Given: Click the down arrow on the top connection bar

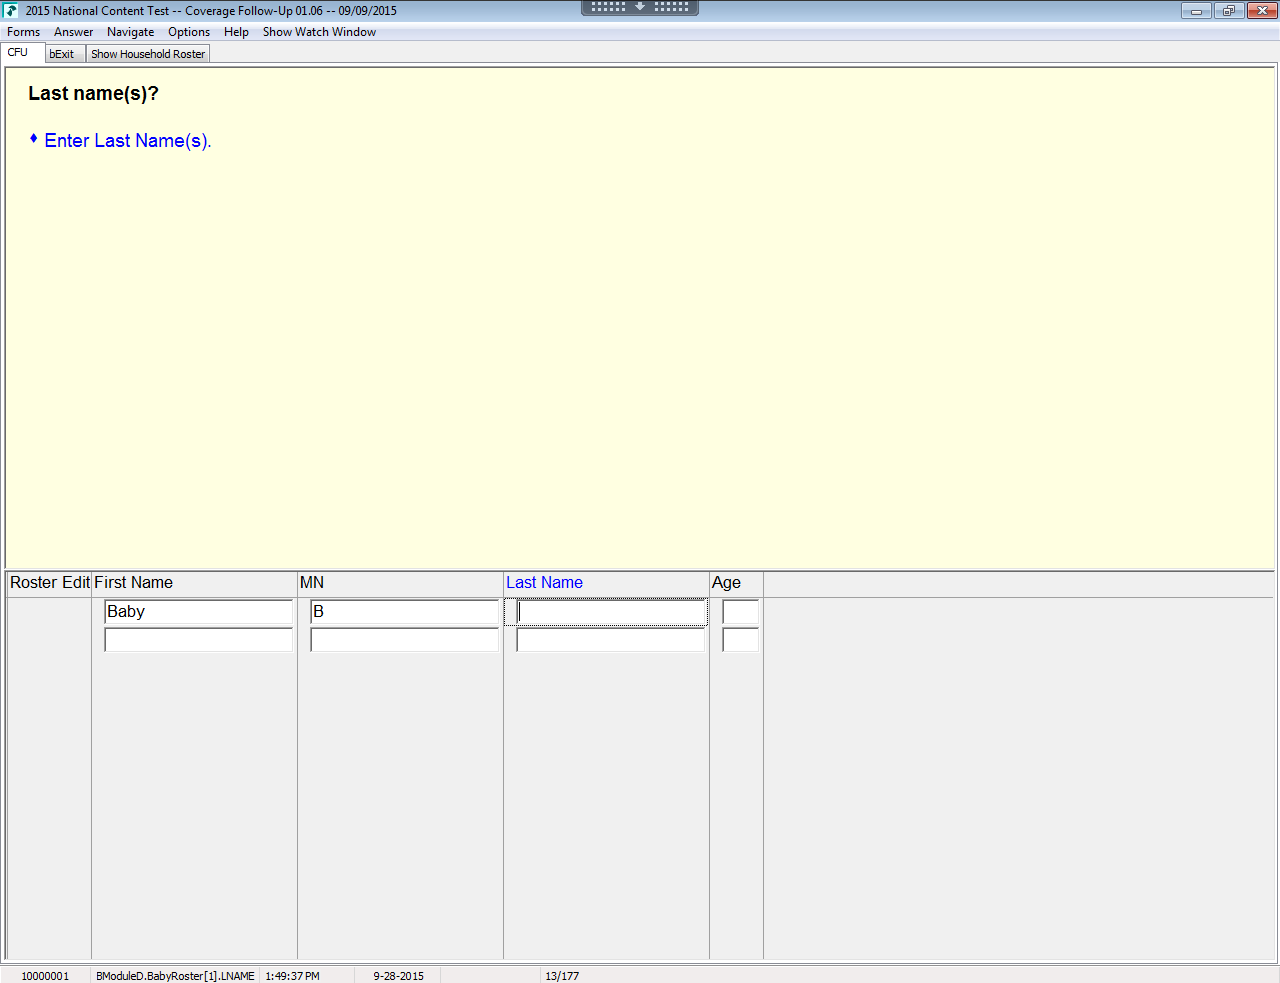Looking at the screenshot, I should click(x=640, y=7).
